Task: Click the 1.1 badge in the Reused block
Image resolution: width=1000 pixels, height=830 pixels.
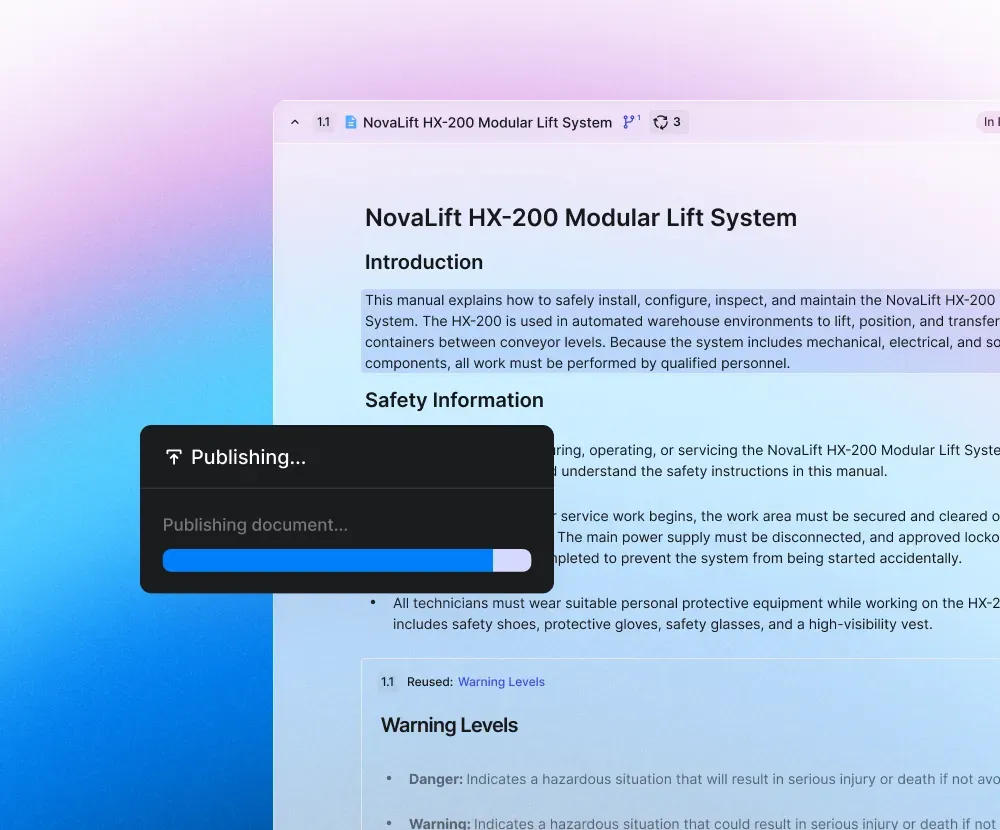Action: click(387, 681)
